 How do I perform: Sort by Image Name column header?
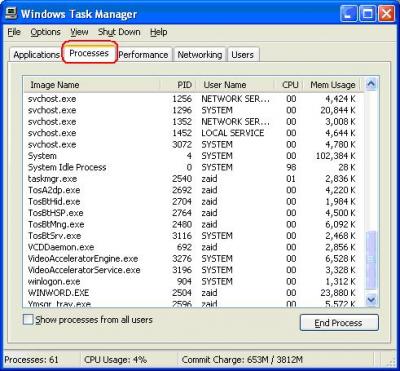tap(92, 85)
